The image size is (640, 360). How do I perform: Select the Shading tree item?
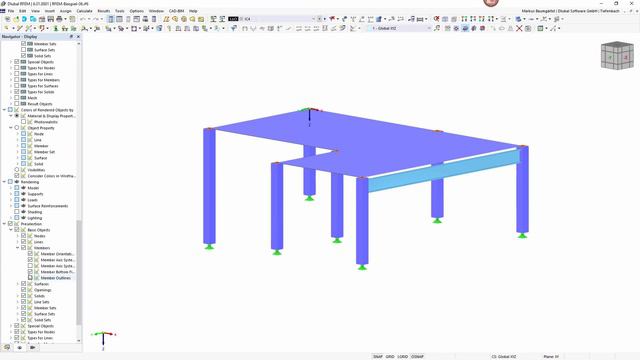35,212
